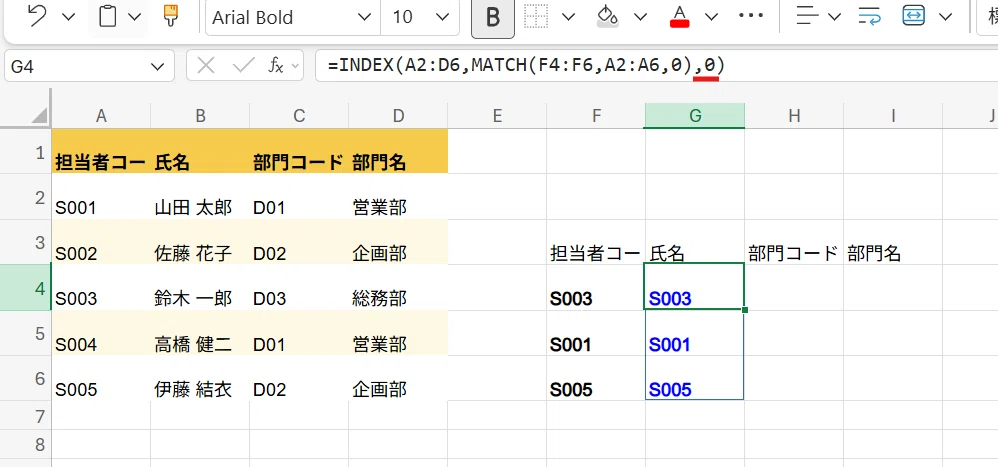Click cell containing 伊藤 結衣
The width and height of the screenshot is (998, 467).
coord(200,379)
